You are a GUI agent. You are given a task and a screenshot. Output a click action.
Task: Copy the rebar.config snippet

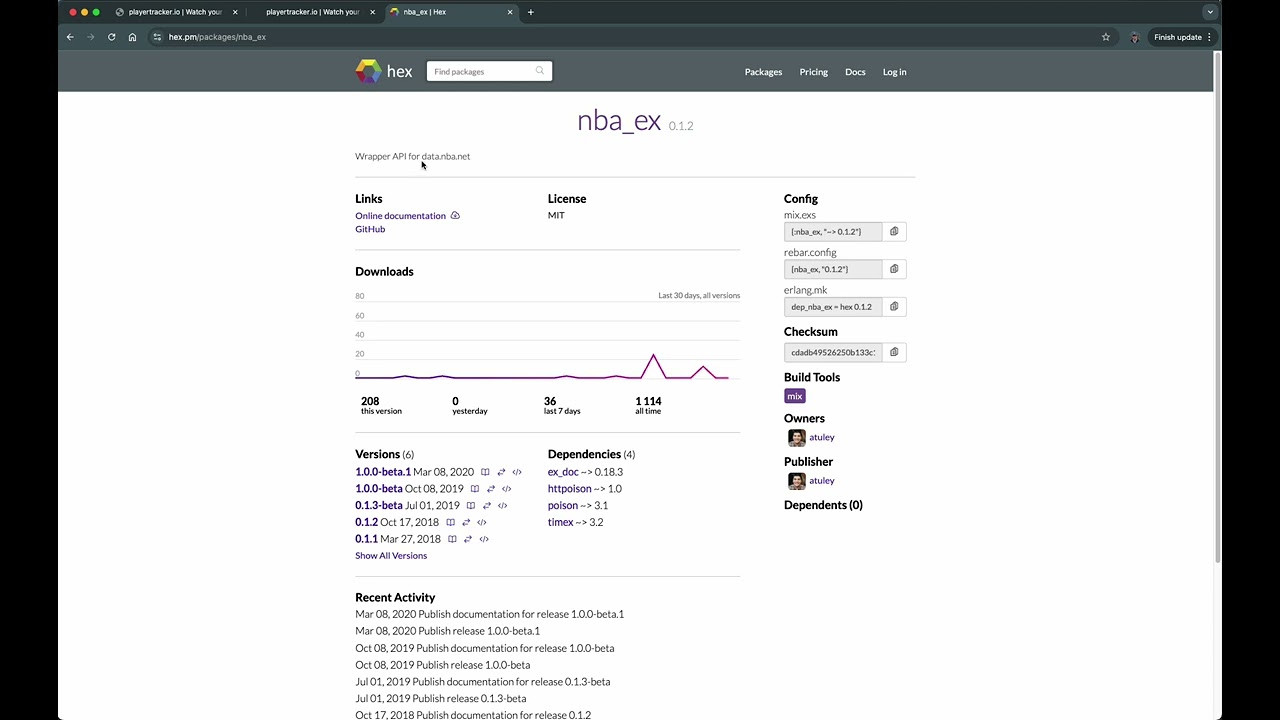pyautogui.click(x=894, y=269)
